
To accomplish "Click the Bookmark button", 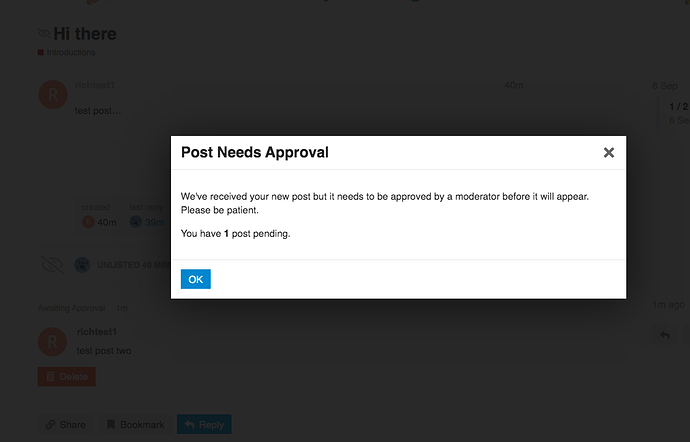I will (136, 424).
